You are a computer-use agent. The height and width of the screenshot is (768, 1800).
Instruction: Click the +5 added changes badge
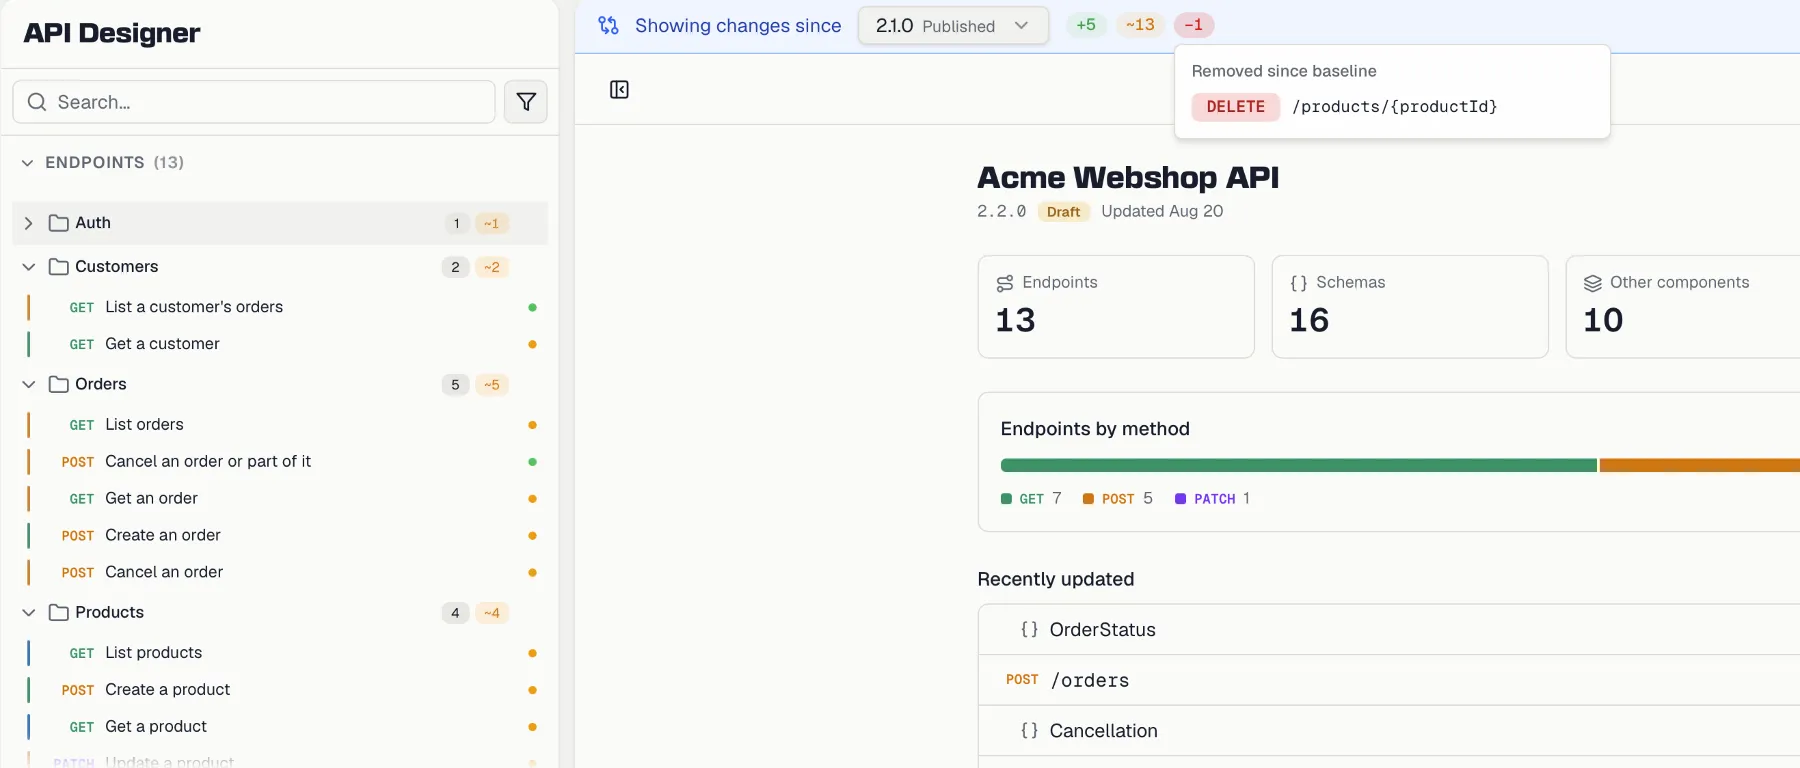pos(1086,25)
